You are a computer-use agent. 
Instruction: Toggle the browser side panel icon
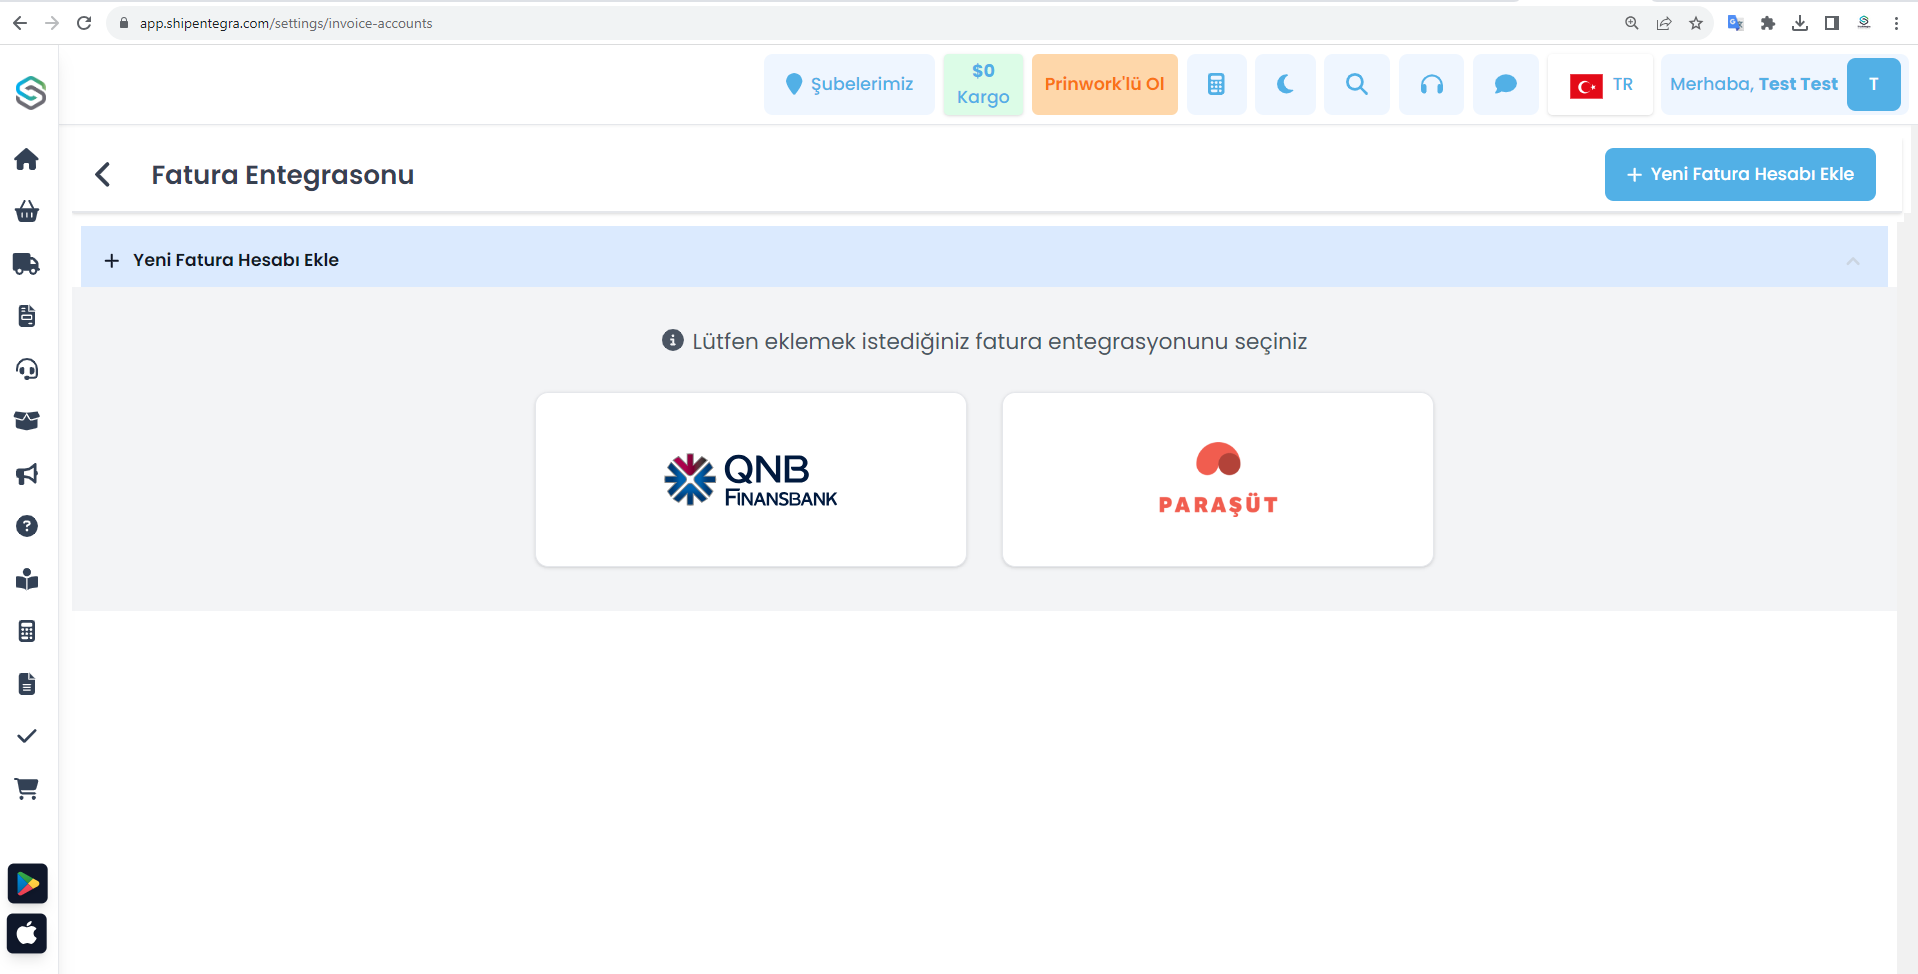pyautogui.click(x=1832, y=23)
